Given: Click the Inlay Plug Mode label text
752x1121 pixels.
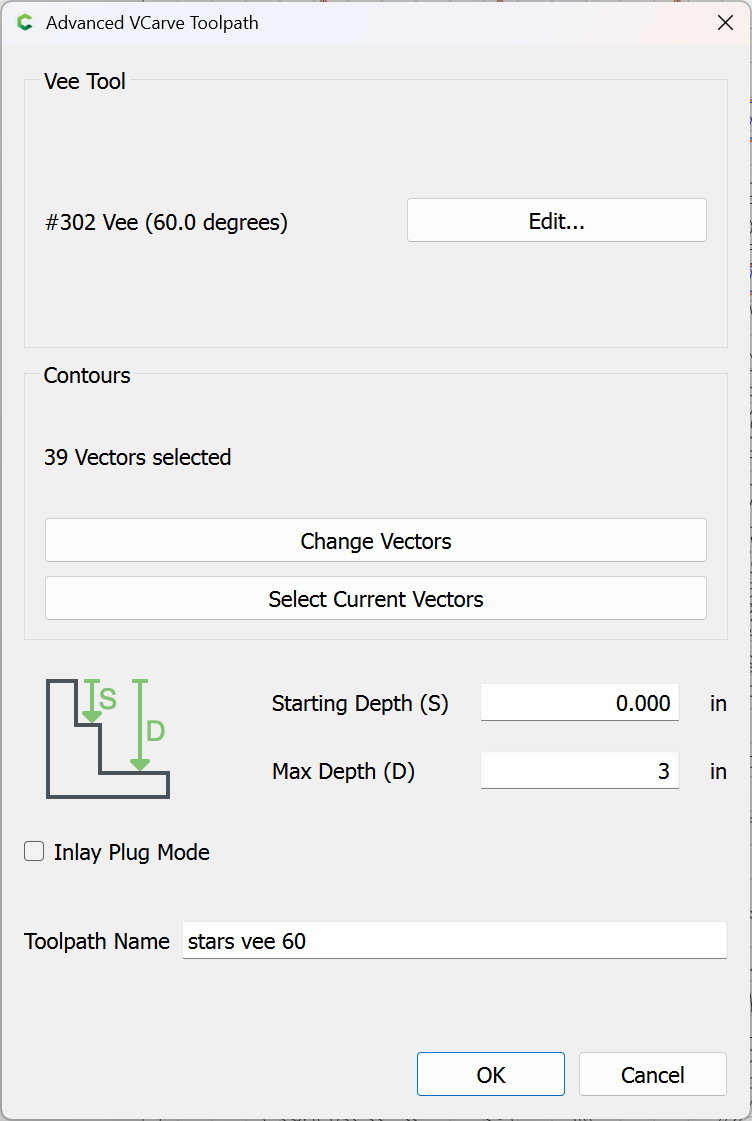Looking at the screenshot, I should (x=132, y=852).
